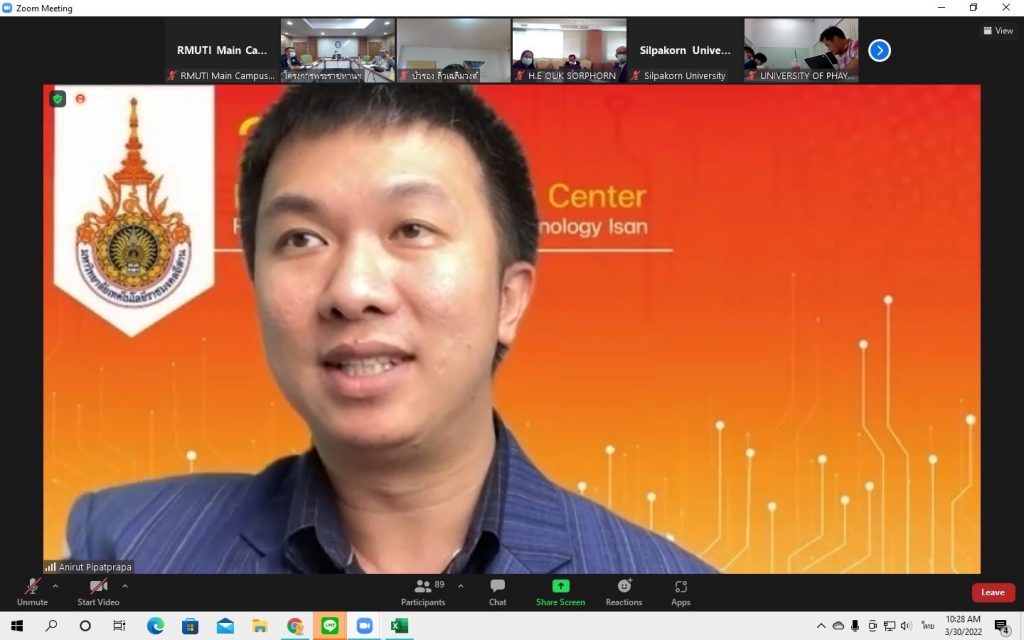Expand audio options arrow beside Unmute

click(x=55, y=586)
